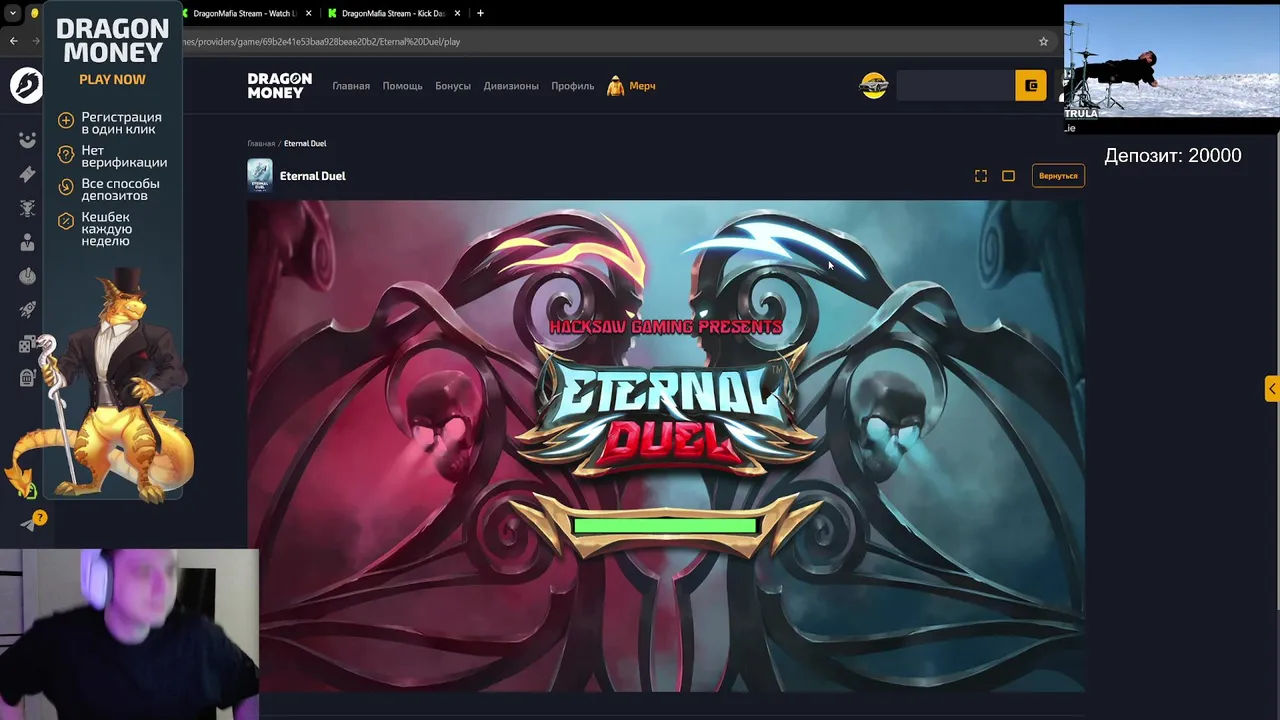Click the plus icon beside Регистрация
This screenshot has width=1280, height=720.
click(66, 121)
